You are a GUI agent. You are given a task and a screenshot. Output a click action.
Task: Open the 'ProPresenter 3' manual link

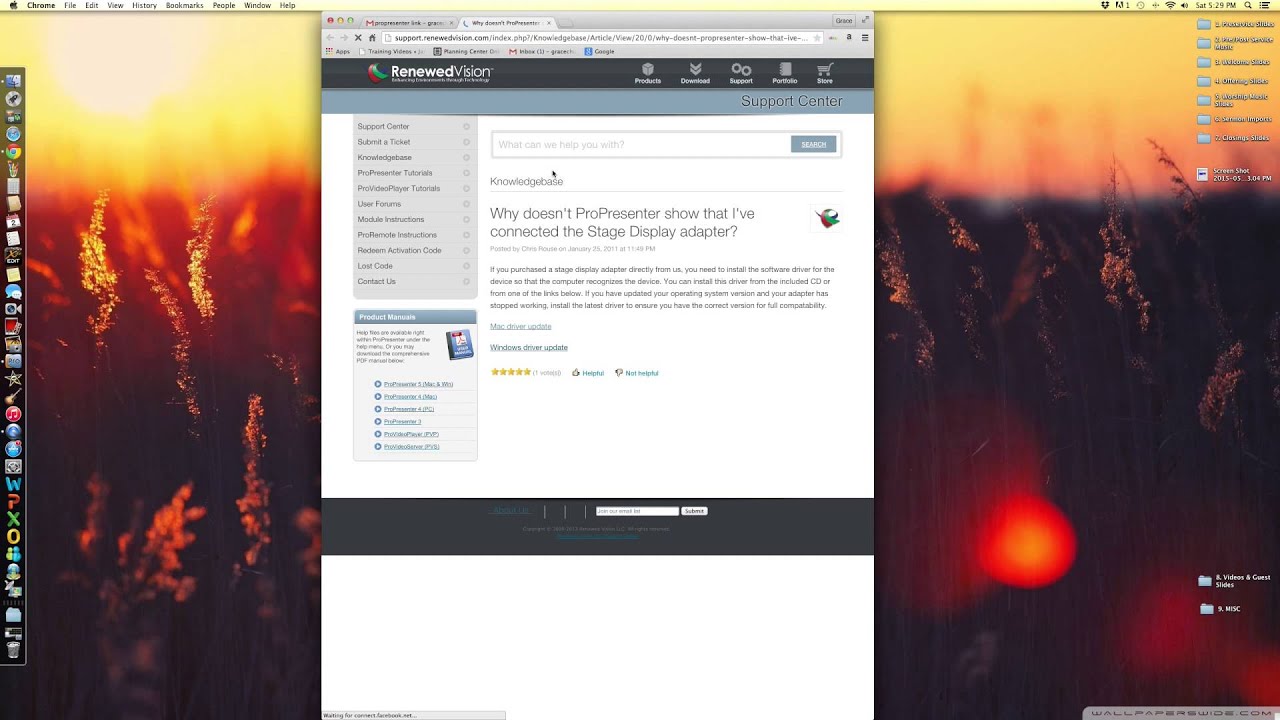[402, 422]
